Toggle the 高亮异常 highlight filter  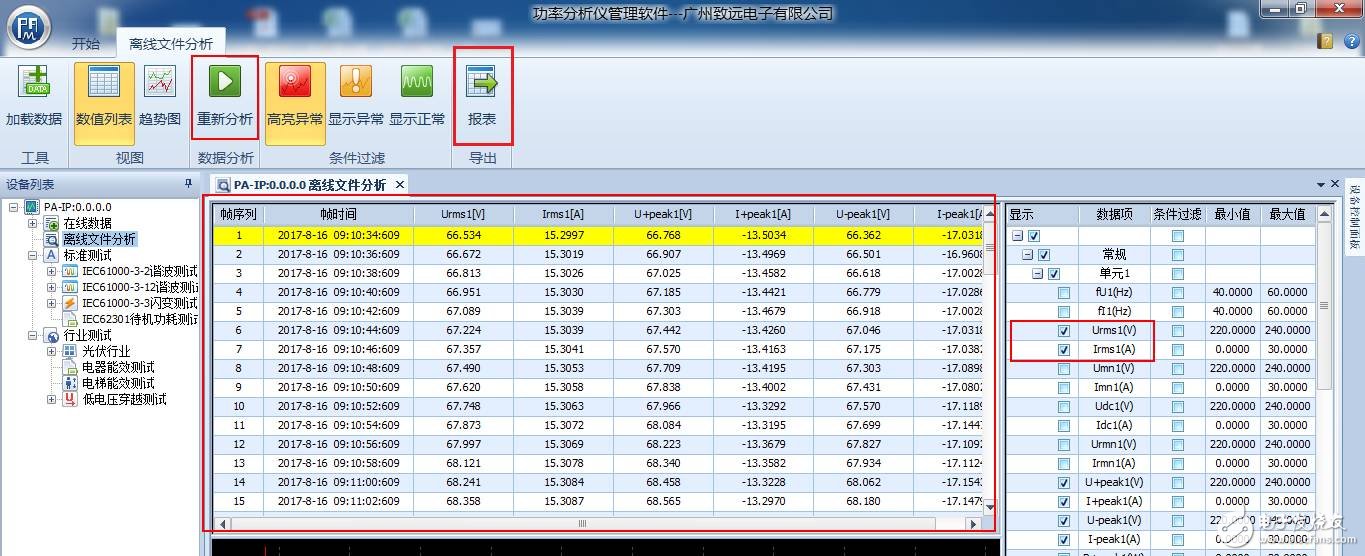295,83
